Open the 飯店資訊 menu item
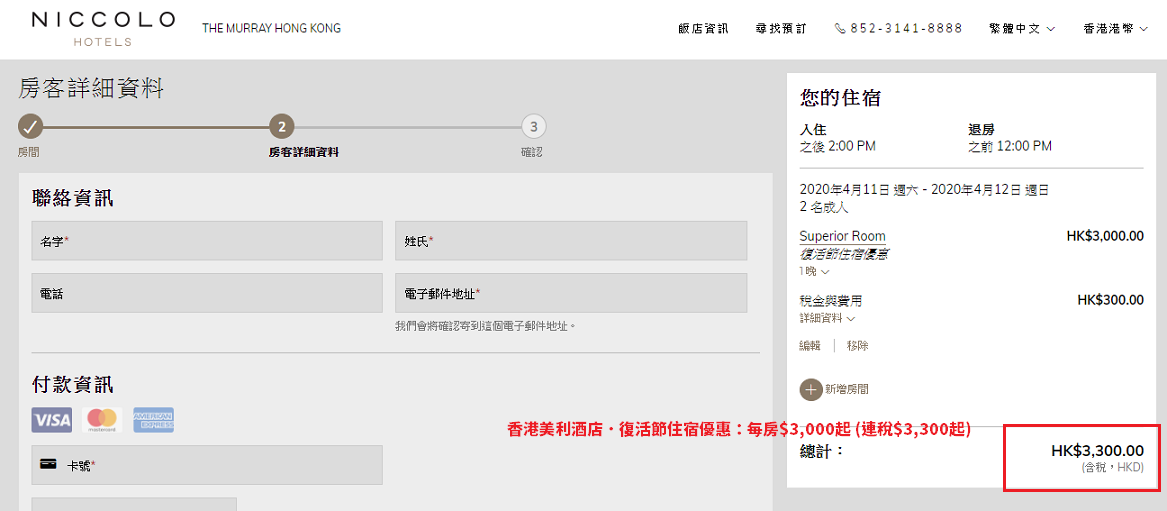The height and width of the screenshot is (511, 1167). pyautogui.click(x=703, y=29)
